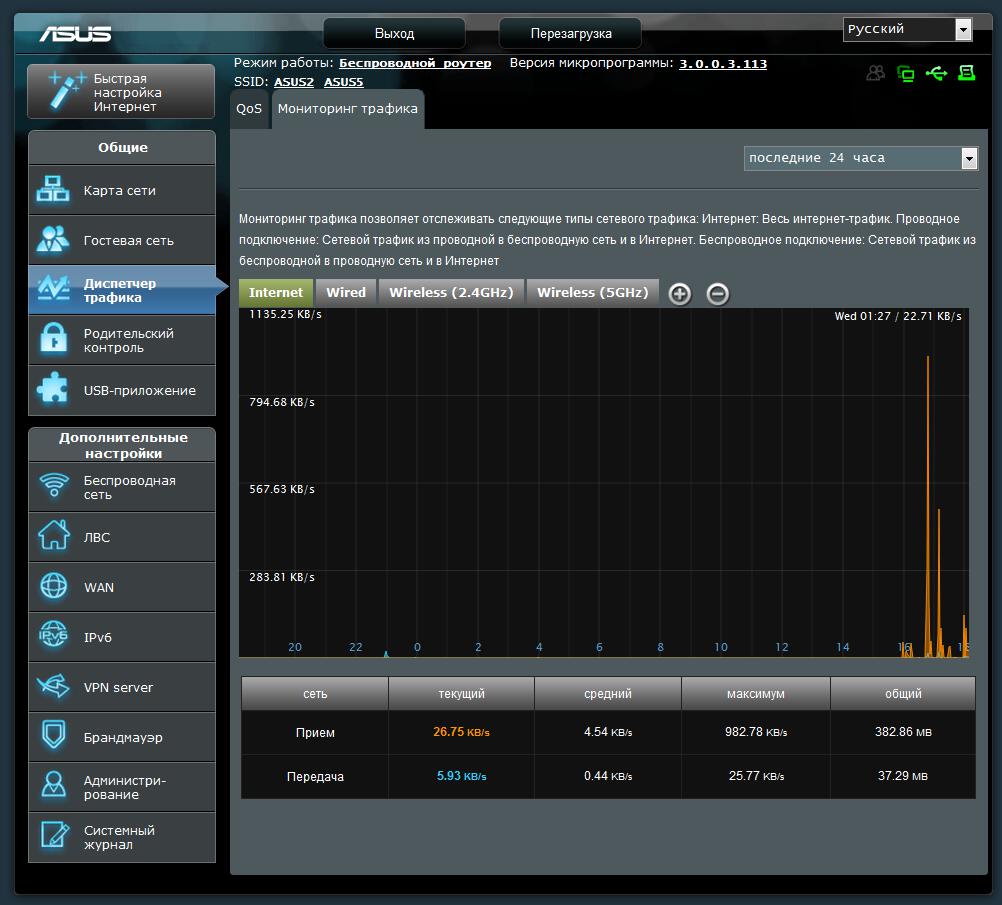The width and height of the screenshot is (1002, 905).
Task: Click the Administration user icon
Action: (54, 785)
